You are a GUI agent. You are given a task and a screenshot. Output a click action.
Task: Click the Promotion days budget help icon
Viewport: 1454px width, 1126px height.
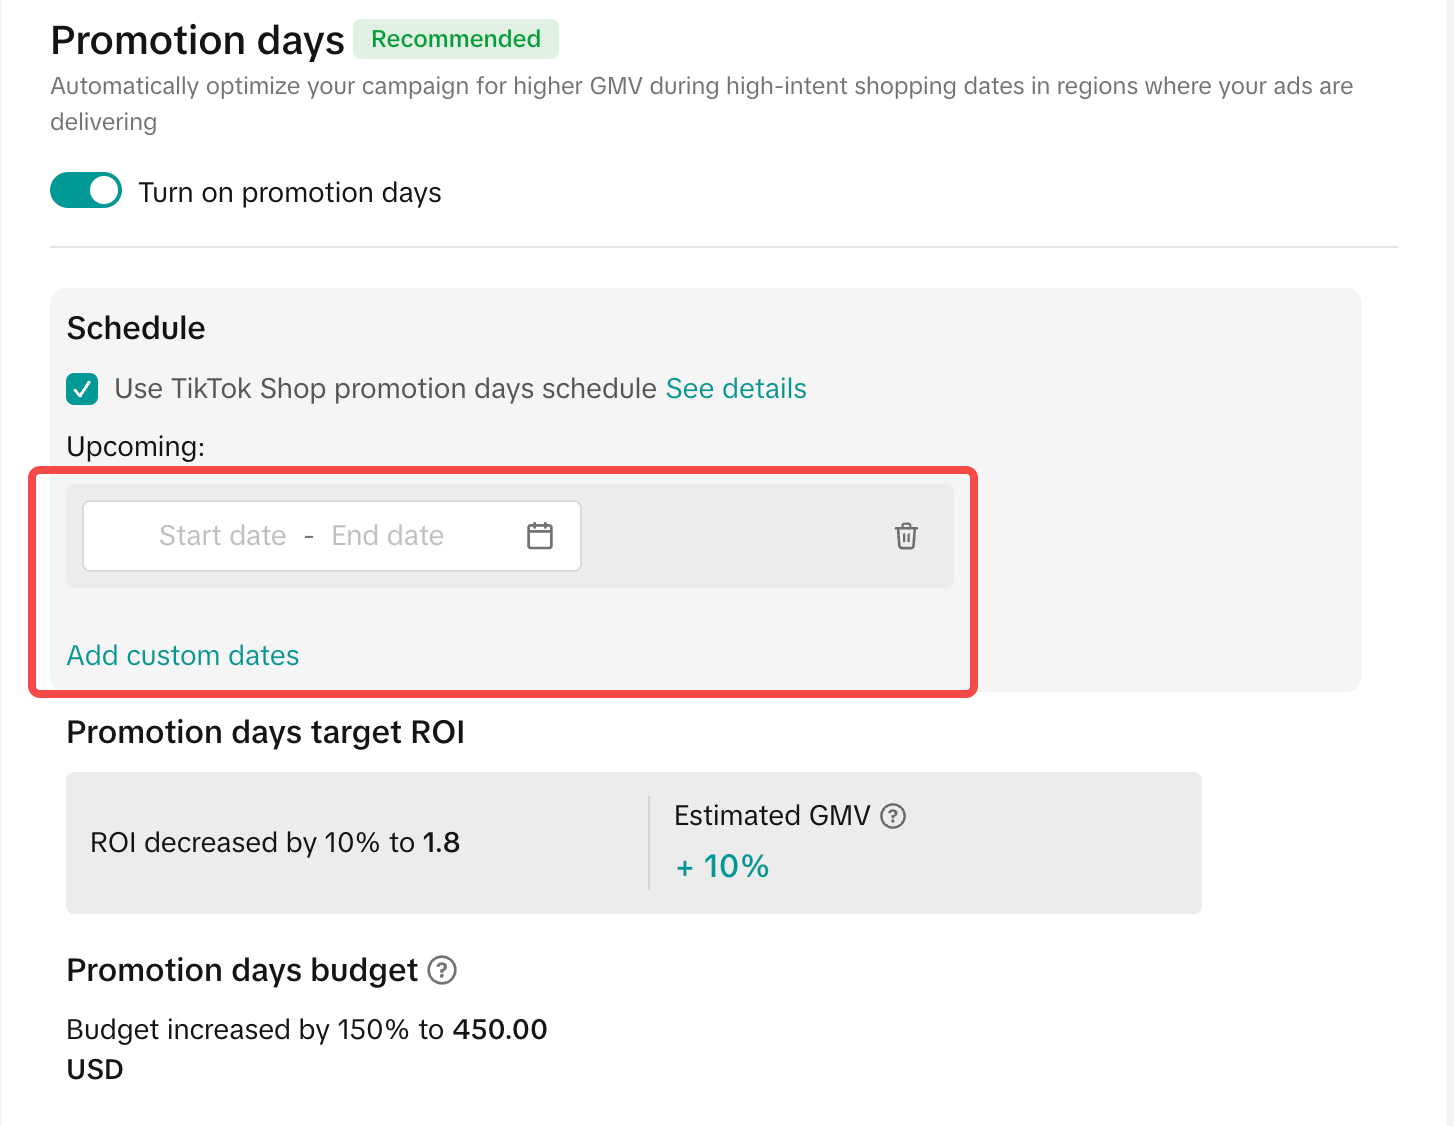tap(442, 970)
